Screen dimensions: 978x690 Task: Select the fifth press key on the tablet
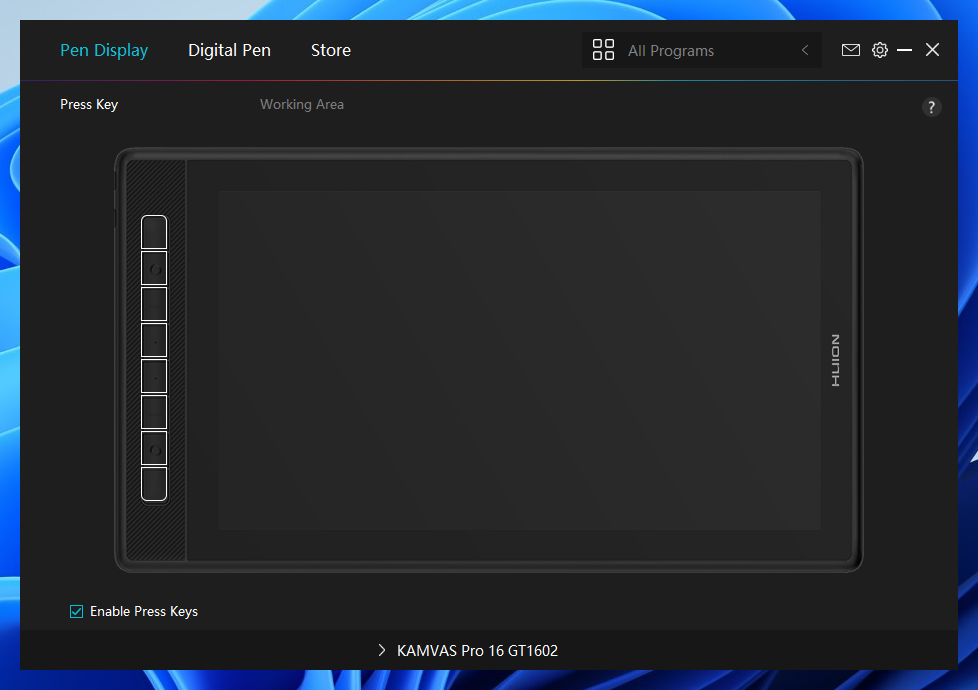[154, 376]
